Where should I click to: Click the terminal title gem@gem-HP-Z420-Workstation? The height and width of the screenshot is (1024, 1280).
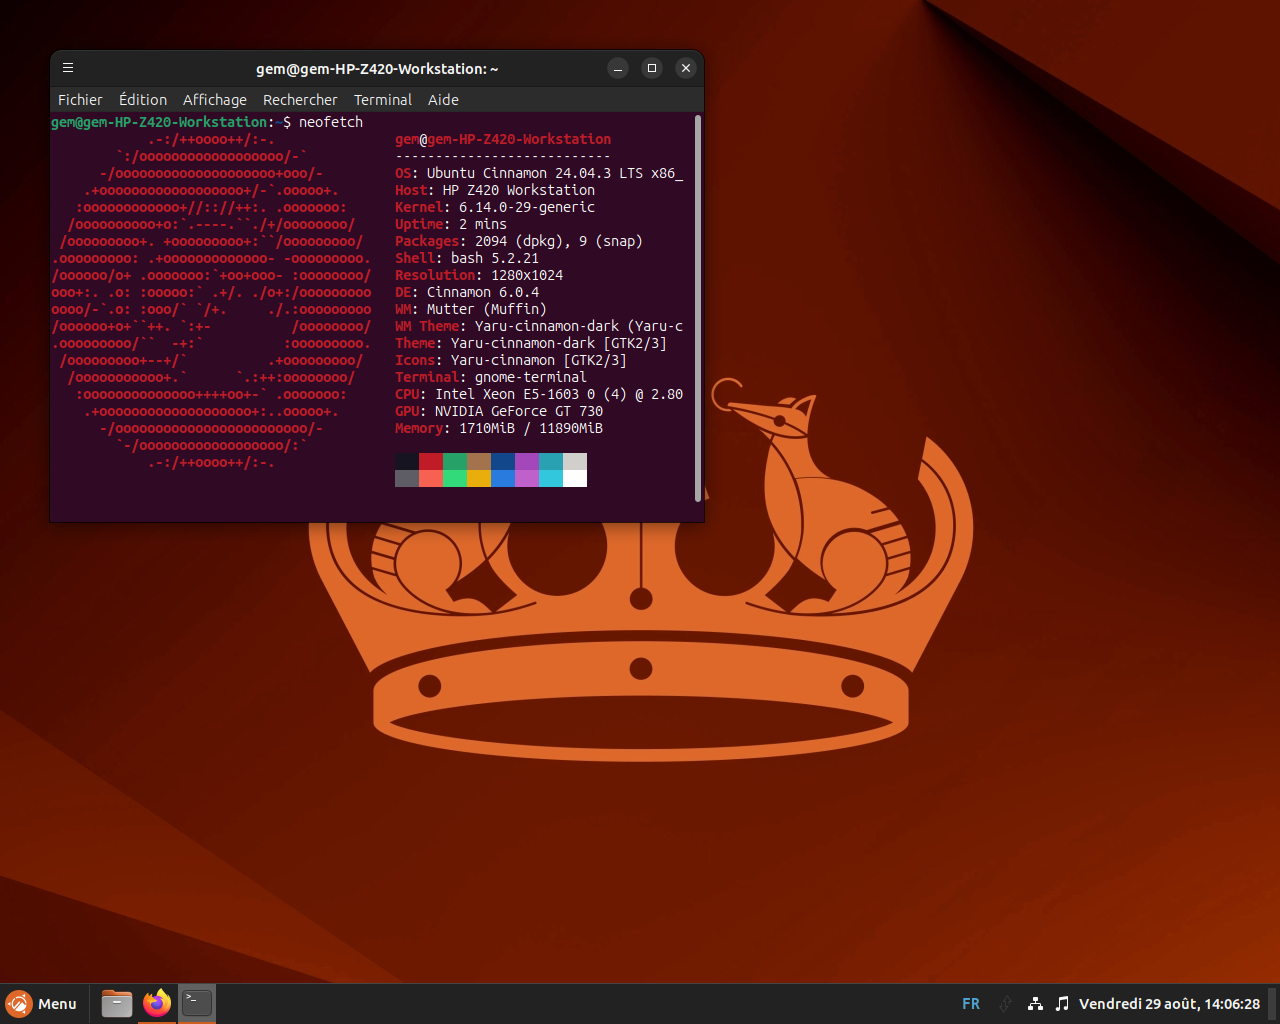coord(377,69)
